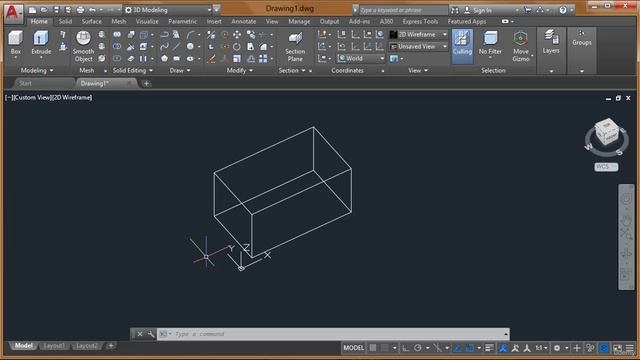Click the search binoculars icon
The width and height of the screenshot is (640, 360).
(455, 10)
